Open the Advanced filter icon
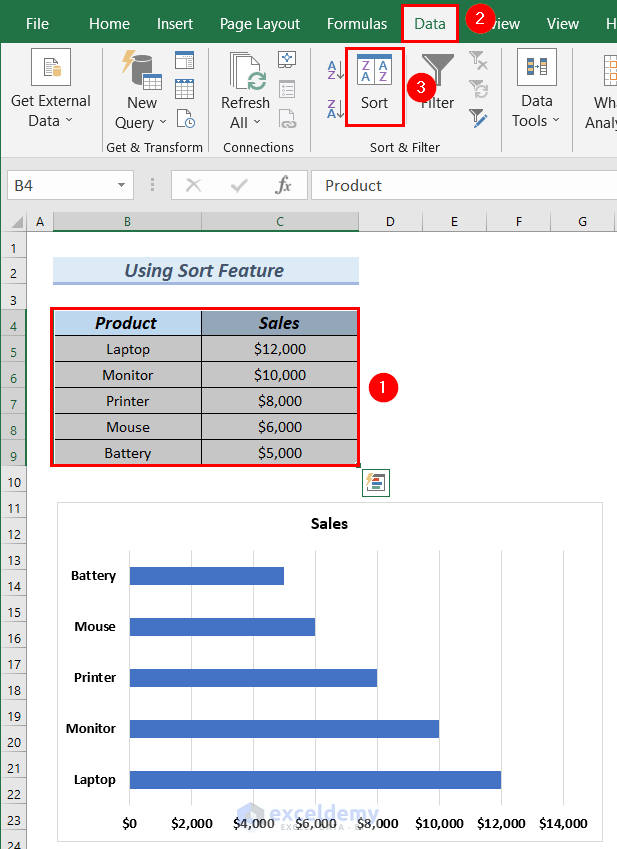This screenshot has width=617, height=849. (478, 117)
